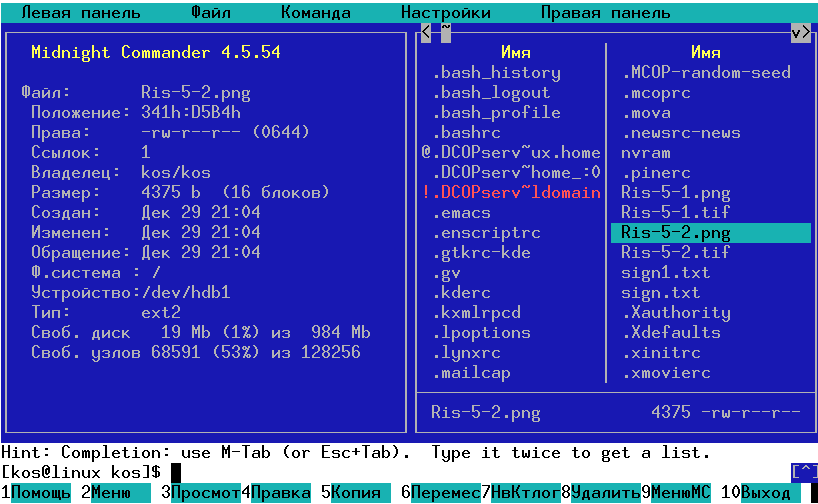Viewport: 818px width, 504px height.
Task: Open the Команда menu
Action: tap(315, 13)
